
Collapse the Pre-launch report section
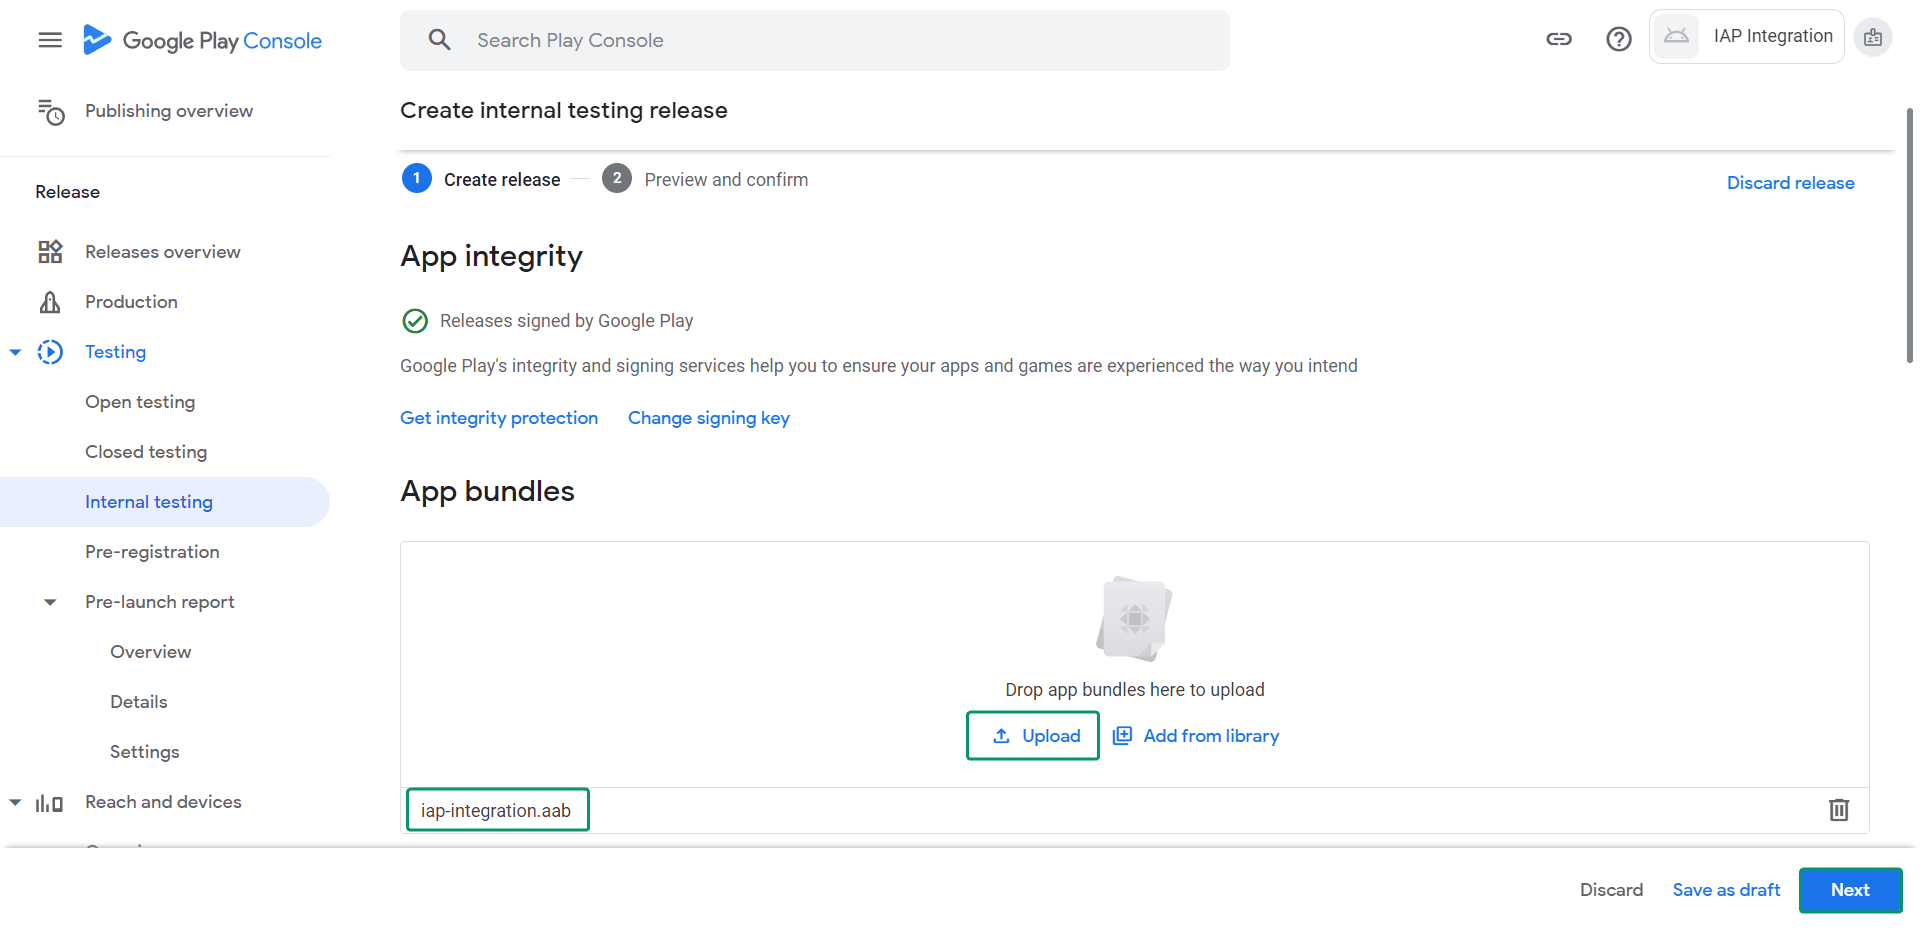point(50,602)
